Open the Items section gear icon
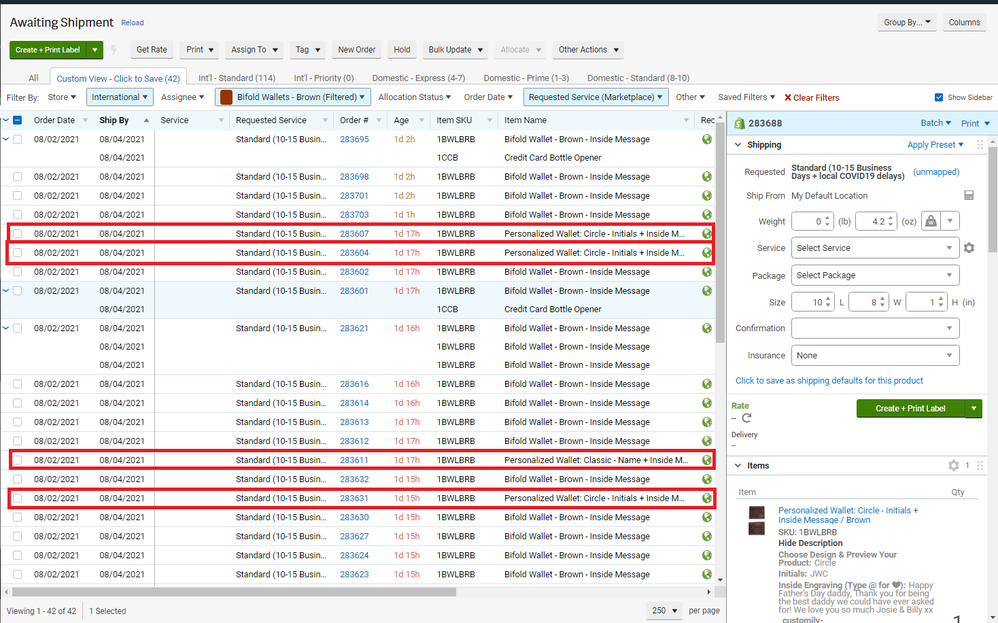 point(953,465)
